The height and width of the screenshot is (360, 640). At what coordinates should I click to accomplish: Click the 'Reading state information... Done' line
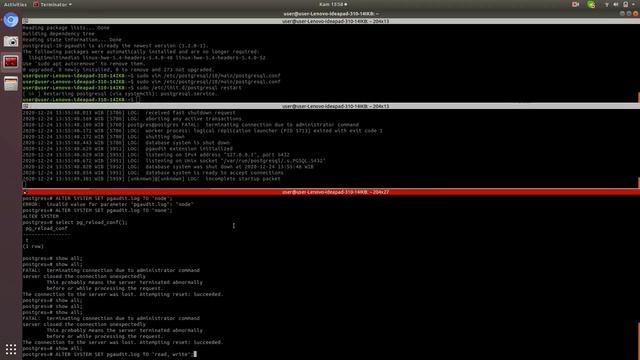point(72,40)
